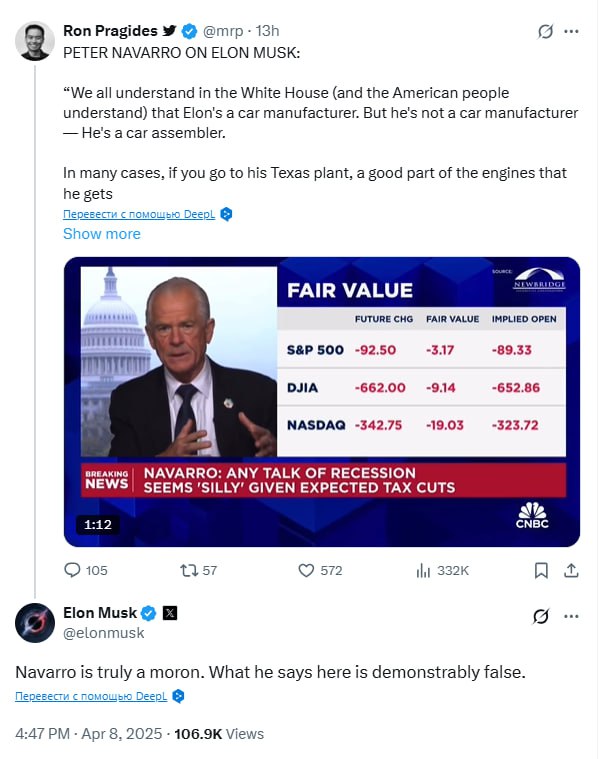Repost the Ron Pragides tweet
Screen dimensions: 607x759
tap(188, 570)
